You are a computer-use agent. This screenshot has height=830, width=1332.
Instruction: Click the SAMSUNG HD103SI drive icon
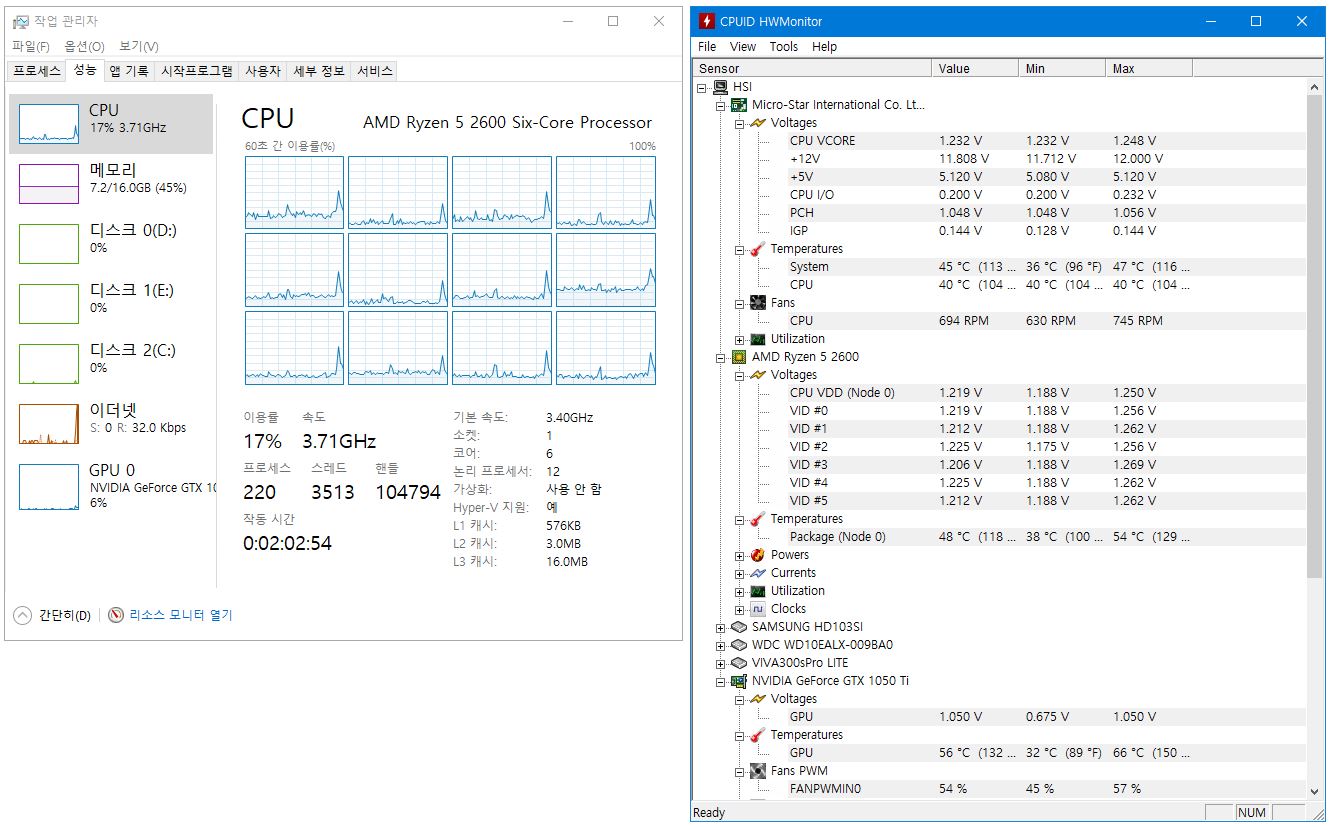tap(739, 627)
